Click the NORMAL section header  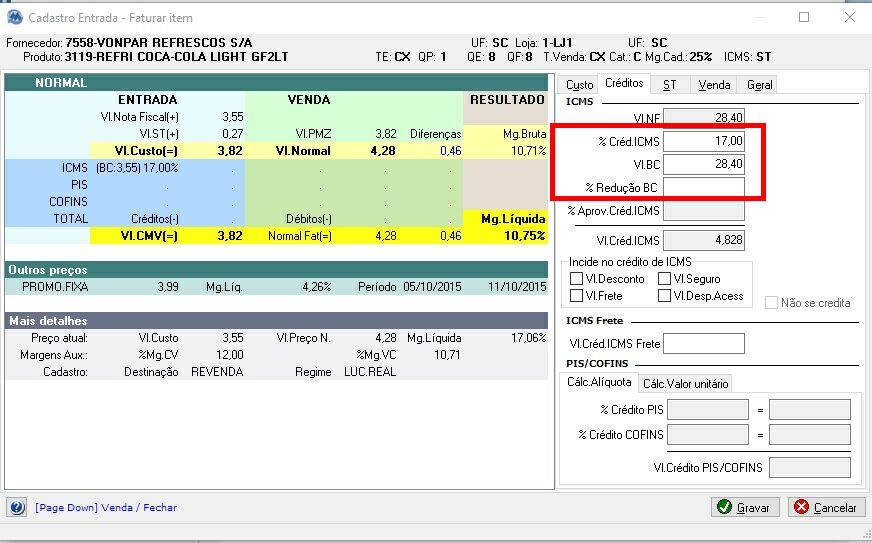pos(276,82)
